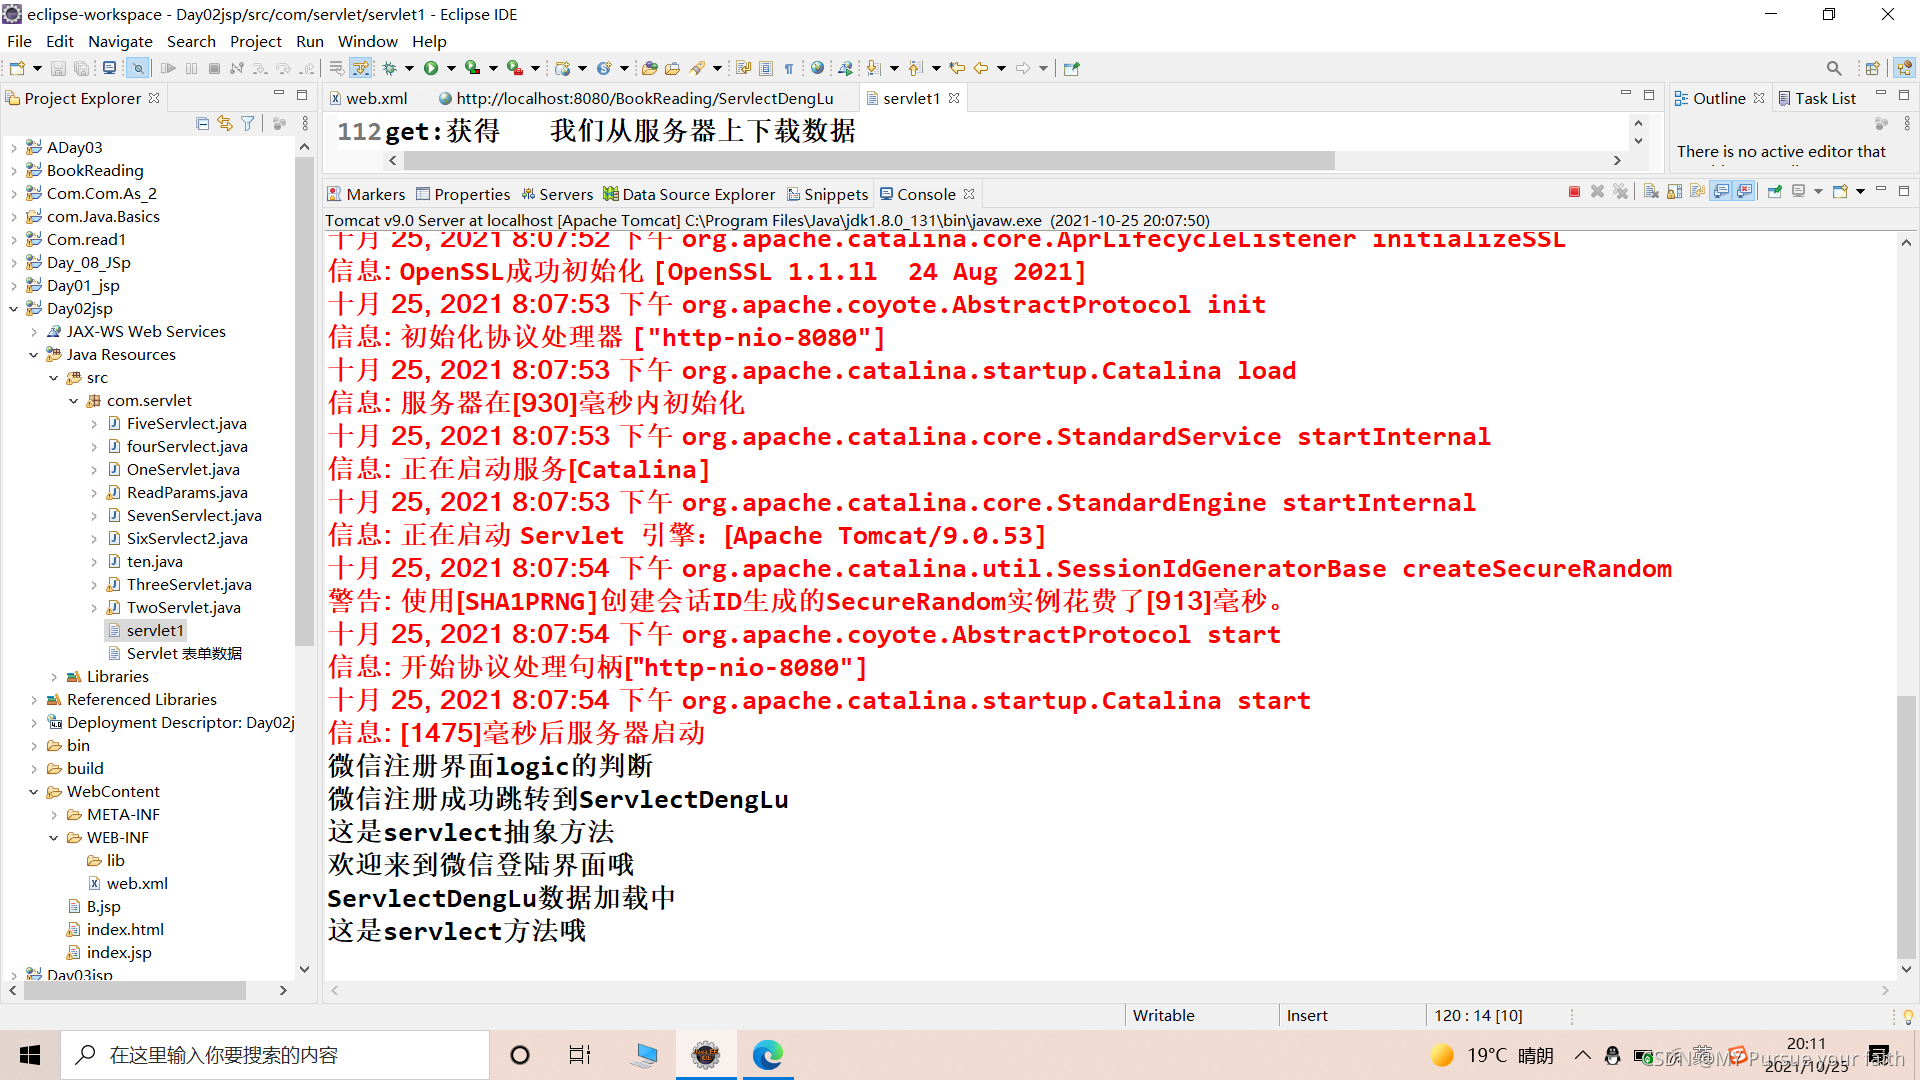Select index.jsp in Project Explorer
Image resolution: width=1920 pixels, height=1080 pixels.
coord(119,953)
